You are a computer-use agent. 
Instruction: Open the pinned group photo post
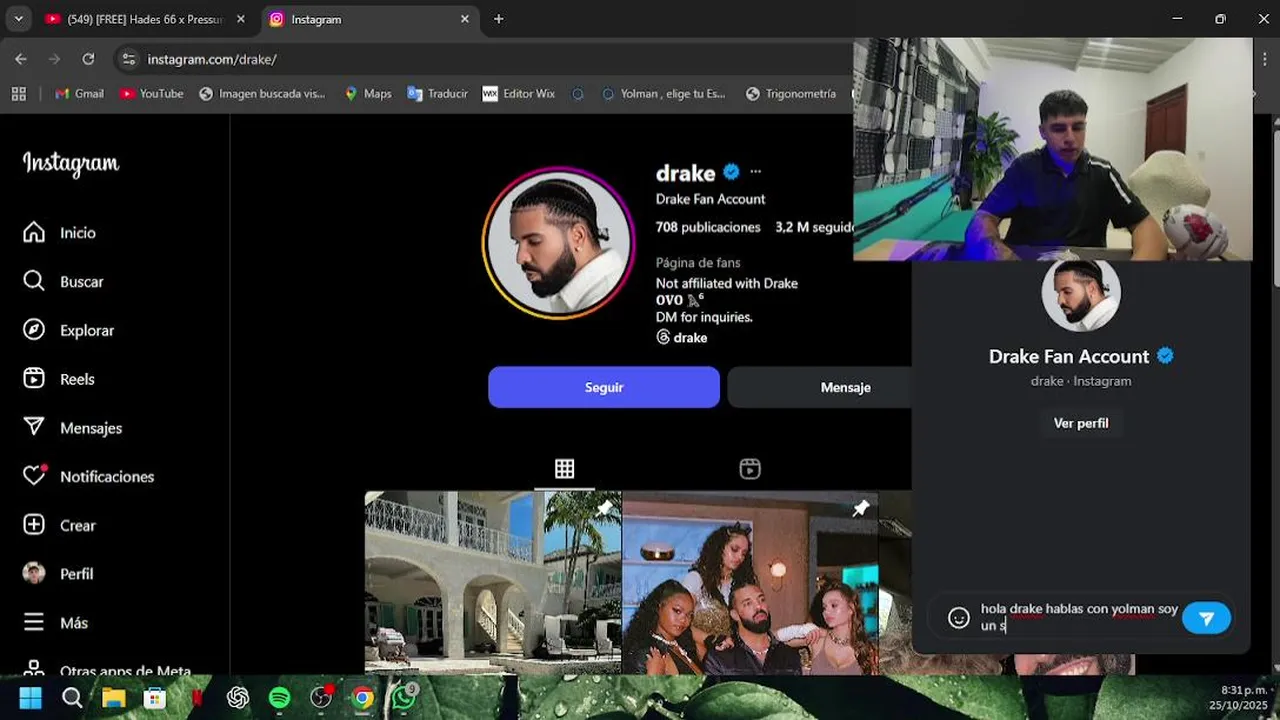750,582
